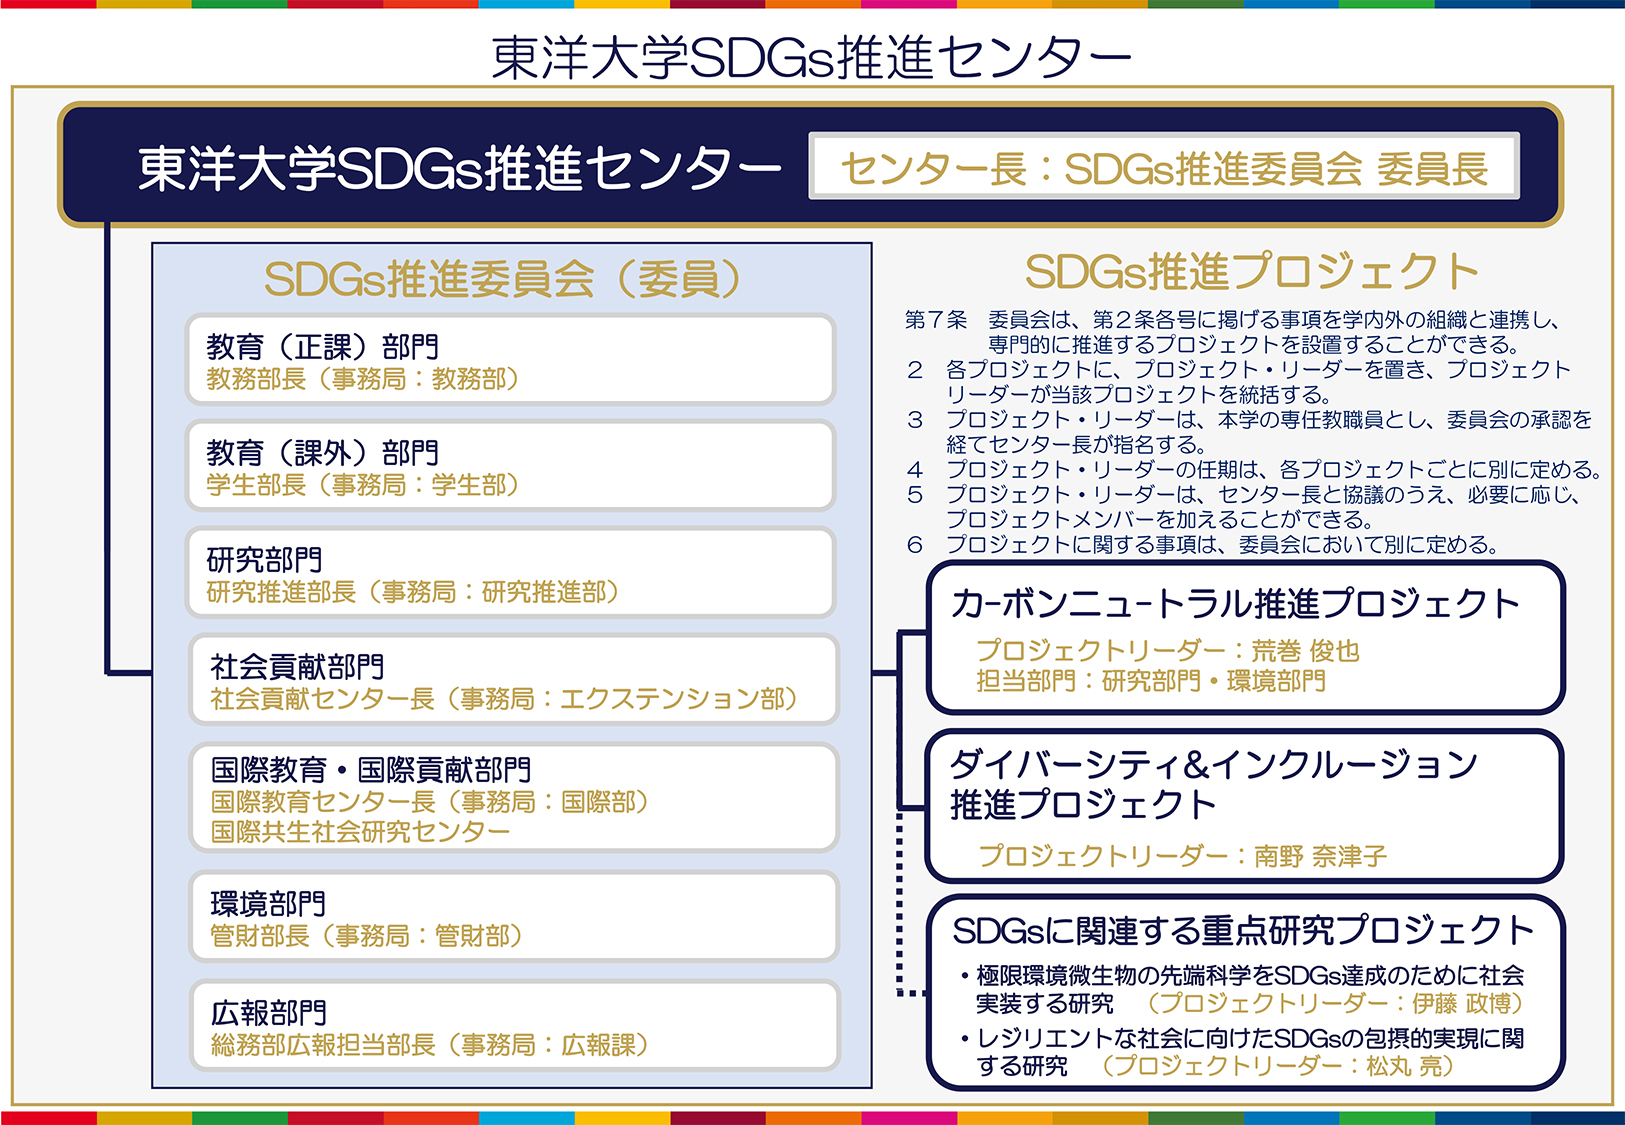Click the 広報部門 title
This screenshot has width=1625, height=1125.
(x=268, y=1013)
